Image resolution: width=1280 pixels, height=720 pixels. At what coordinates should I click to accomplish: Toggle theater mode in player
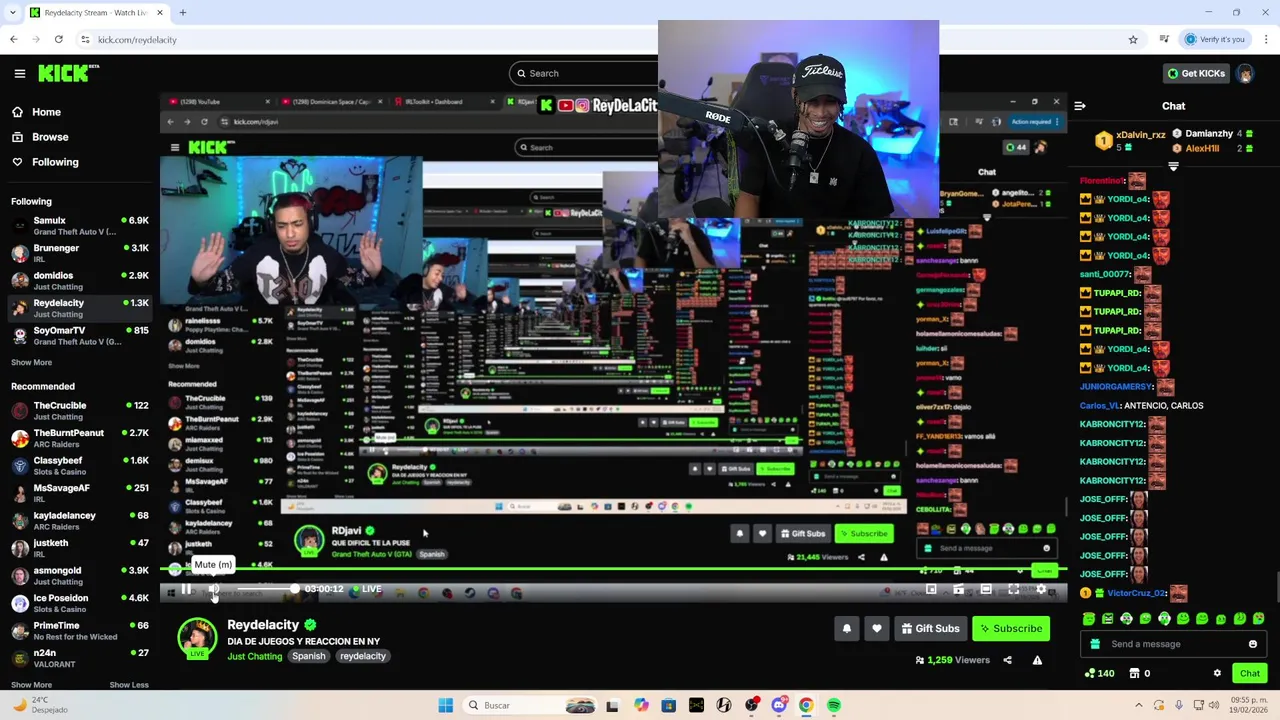tap(986, 590)
